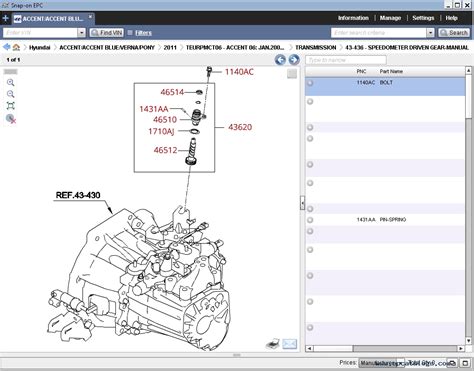Click the Type to narrow field

click(x=346, y=60)
